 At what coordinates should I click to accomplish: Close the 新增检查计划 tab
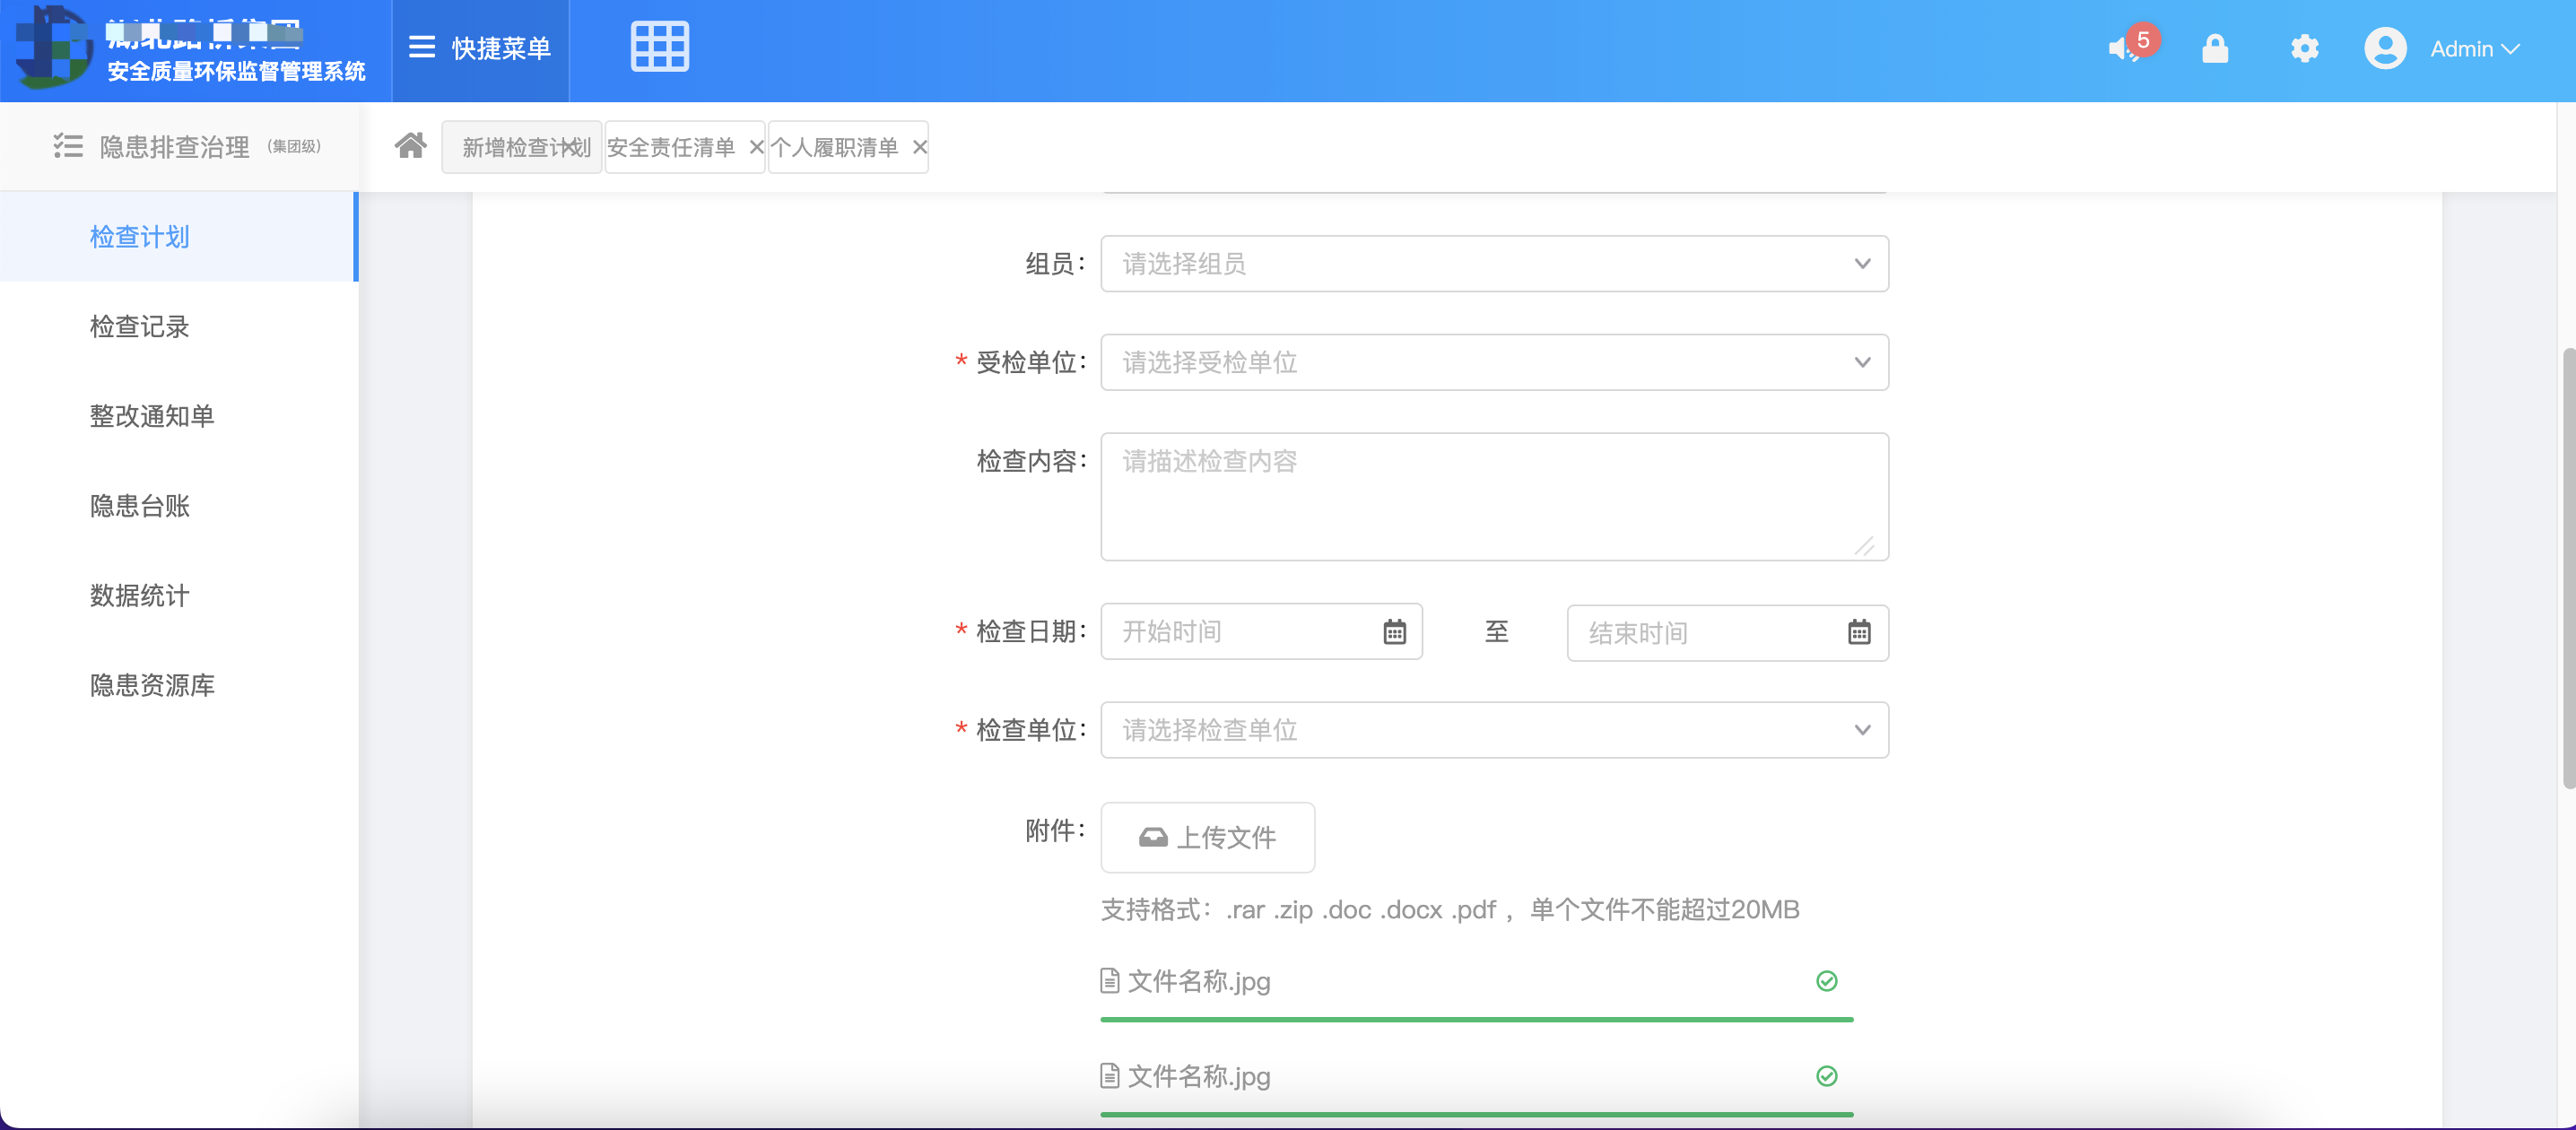[570, 147]
